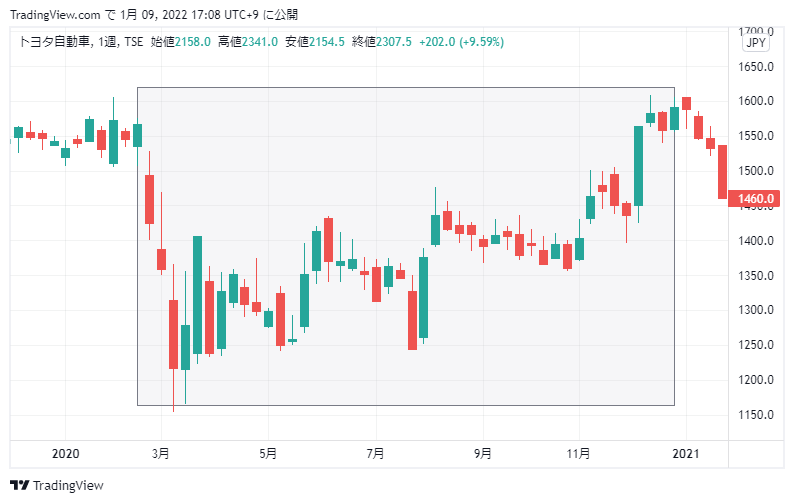Click the +202.0 (+9.59%) change value
Viewport: 794px width, 503px height.
coord(461,42)
